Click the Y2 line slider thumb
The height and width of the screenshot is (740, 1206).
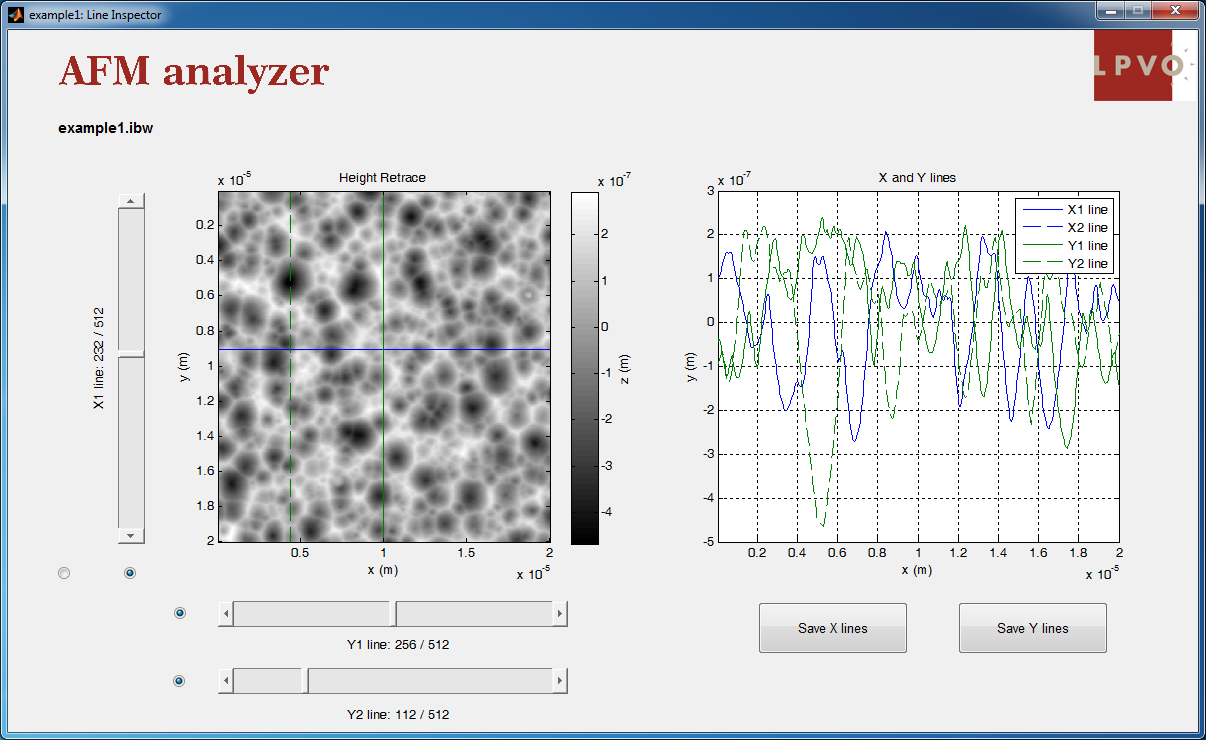305,682
